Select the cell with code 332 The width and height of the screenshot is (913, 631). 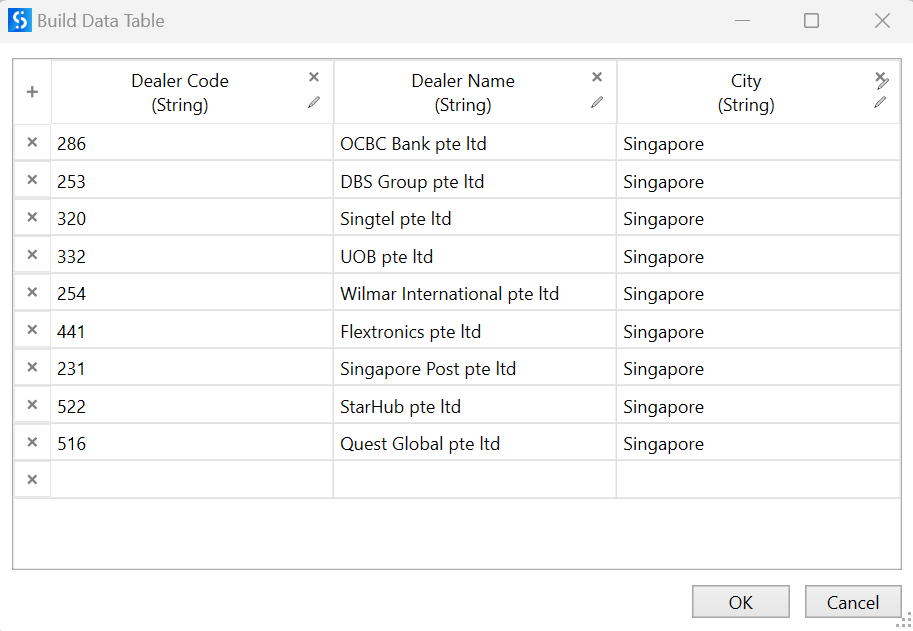pyautogui.click(x=192, y=256)
